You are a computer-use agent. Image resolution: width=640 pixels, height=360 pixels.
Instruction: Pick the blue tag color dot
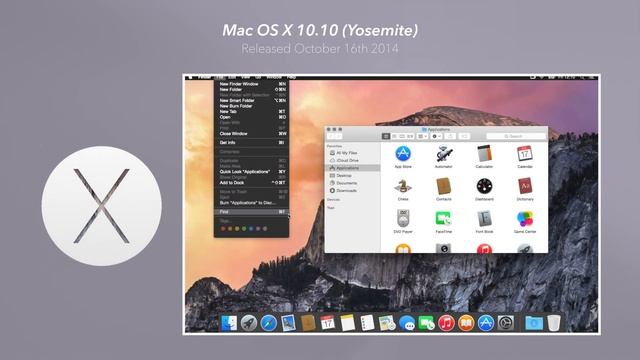coord(251,229)
